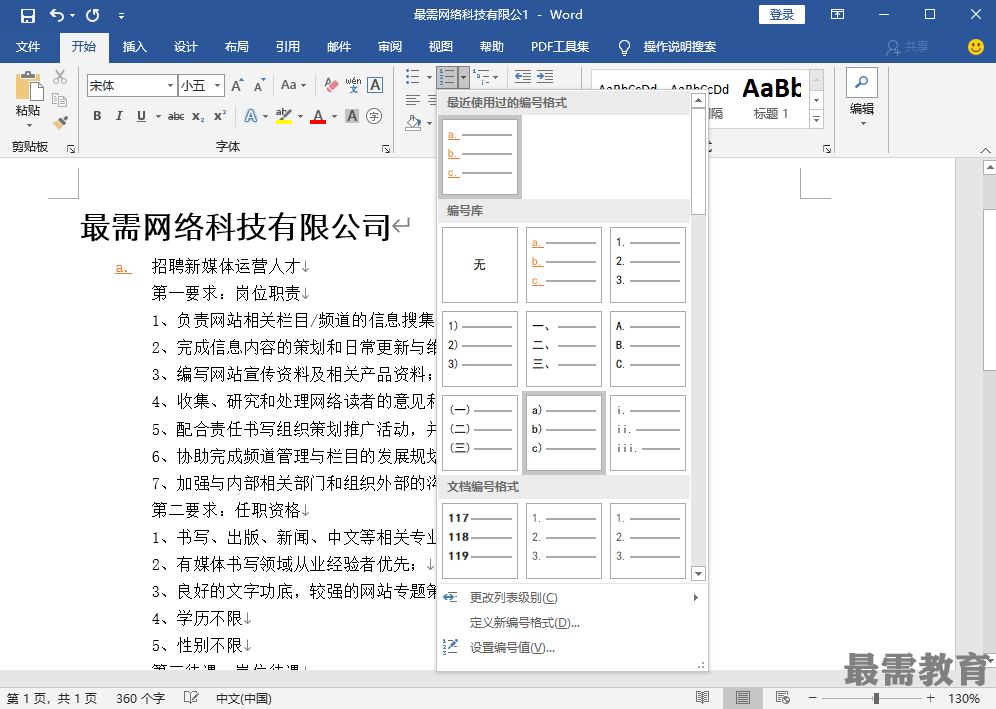
Task: Toggle character shading icon
Action: [352, 116]
